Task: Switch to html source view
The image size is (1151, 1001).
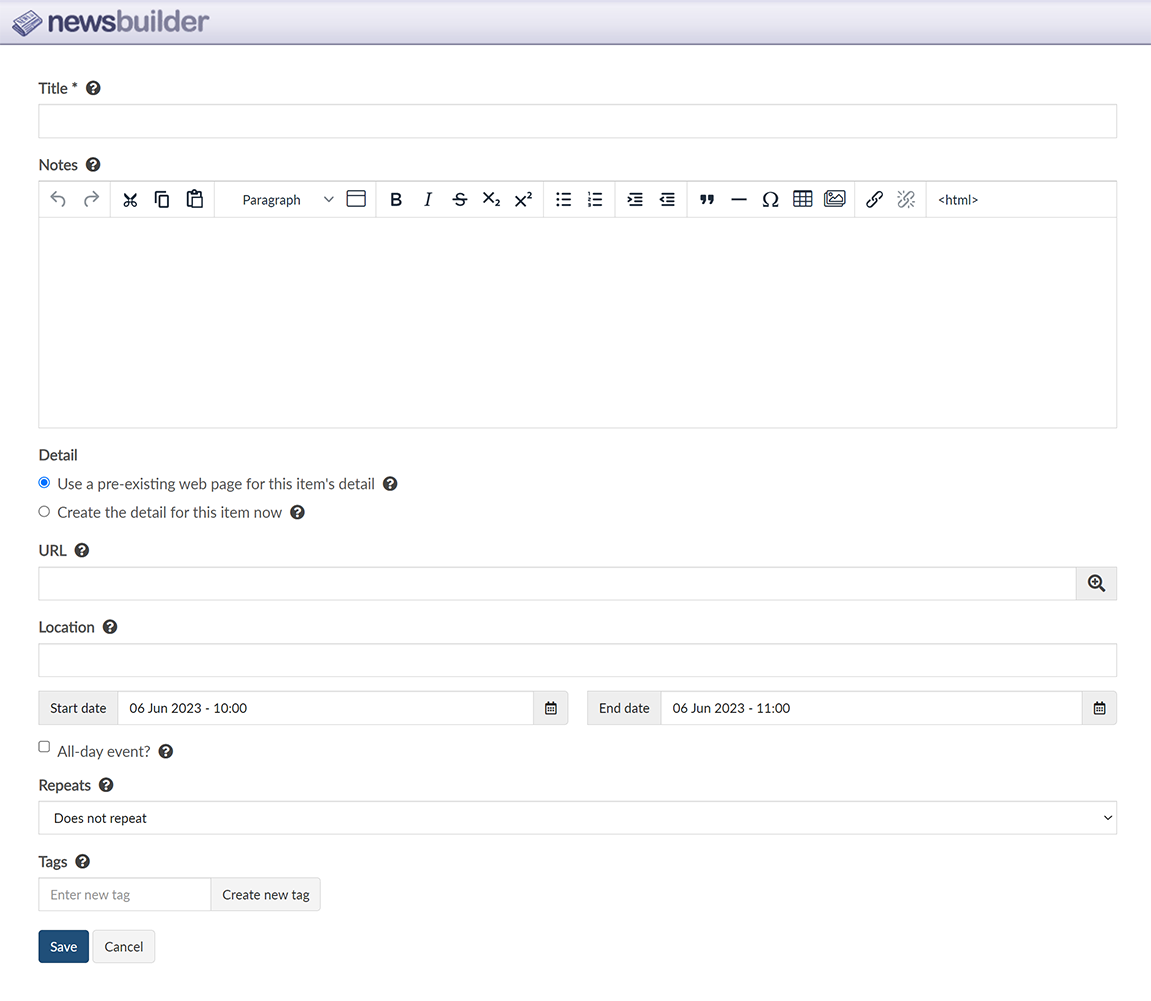Action: [957, 200]
